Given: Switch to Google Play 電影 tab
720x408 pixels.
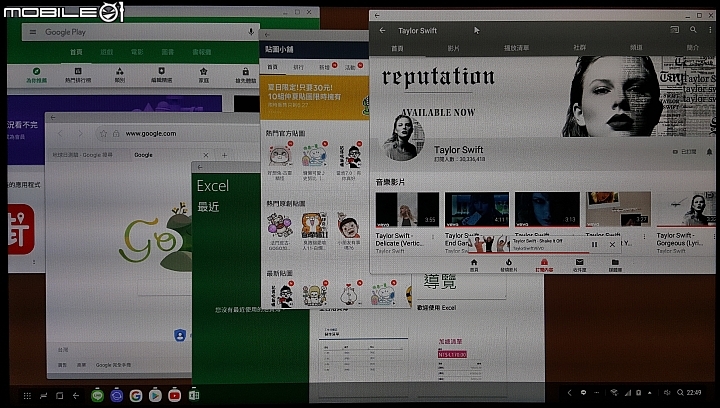Looking at the screenshot, I should pyautogui.click(x=137, y=52).
